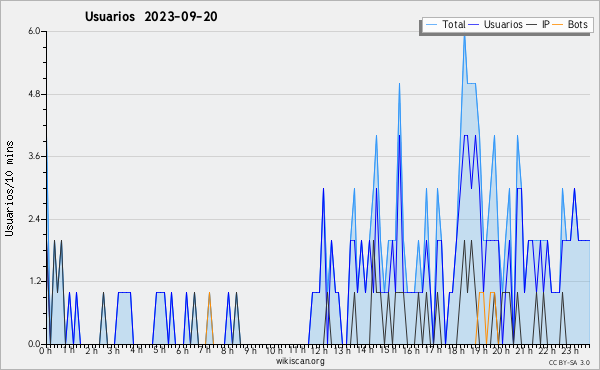Click the 'Total' legend entry

[x=445, y=24]
